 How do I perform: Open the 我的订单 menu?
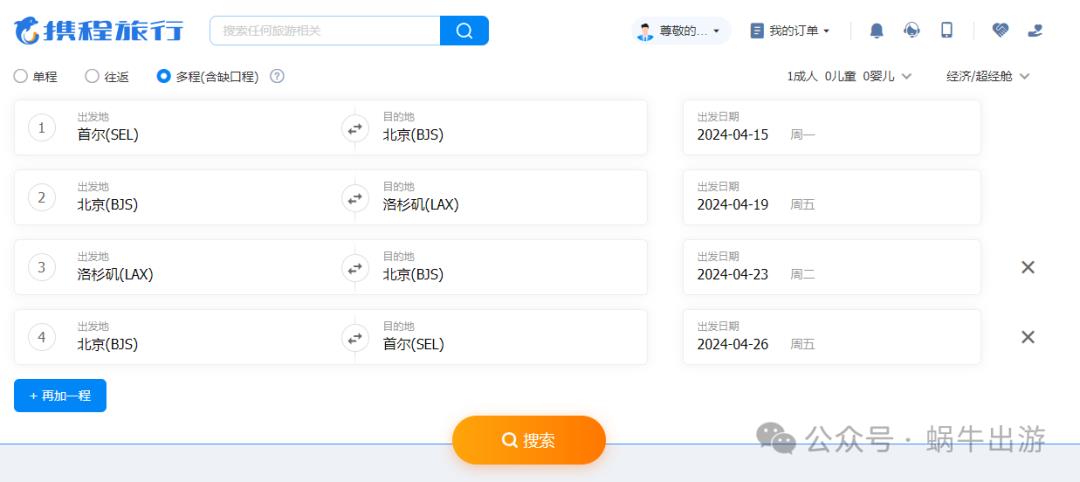790,31
